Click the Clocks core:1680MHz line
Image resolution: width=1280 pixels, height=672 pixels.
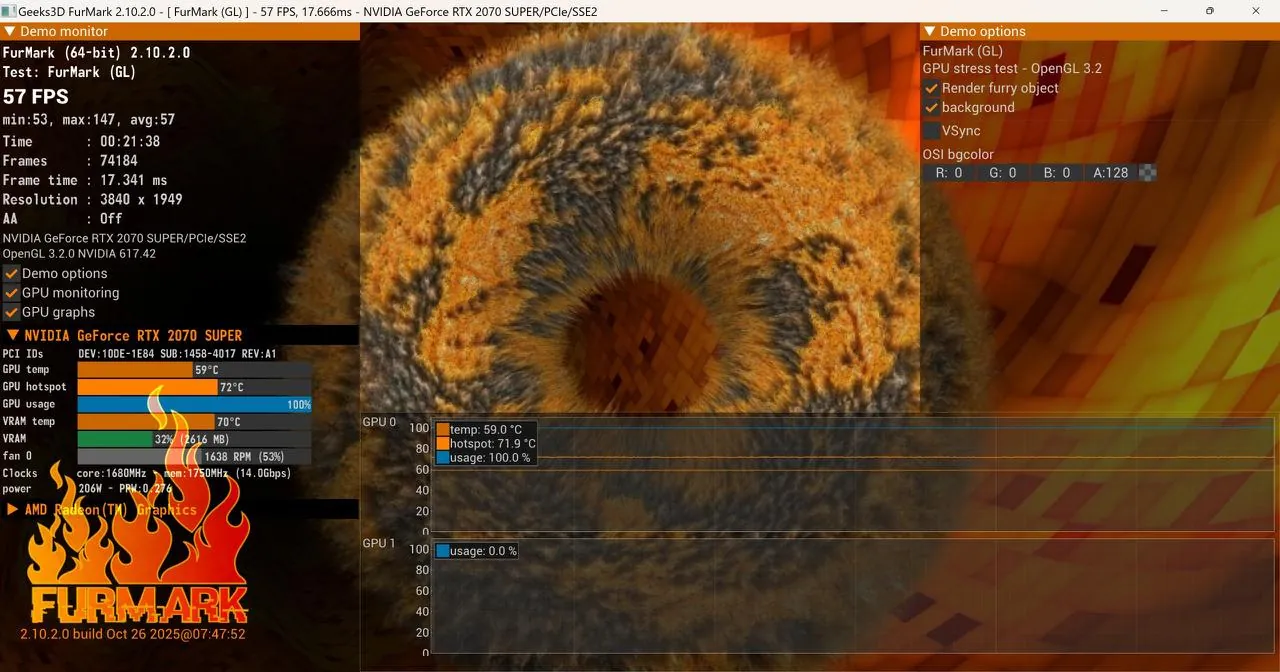click(x=147, y=473)
